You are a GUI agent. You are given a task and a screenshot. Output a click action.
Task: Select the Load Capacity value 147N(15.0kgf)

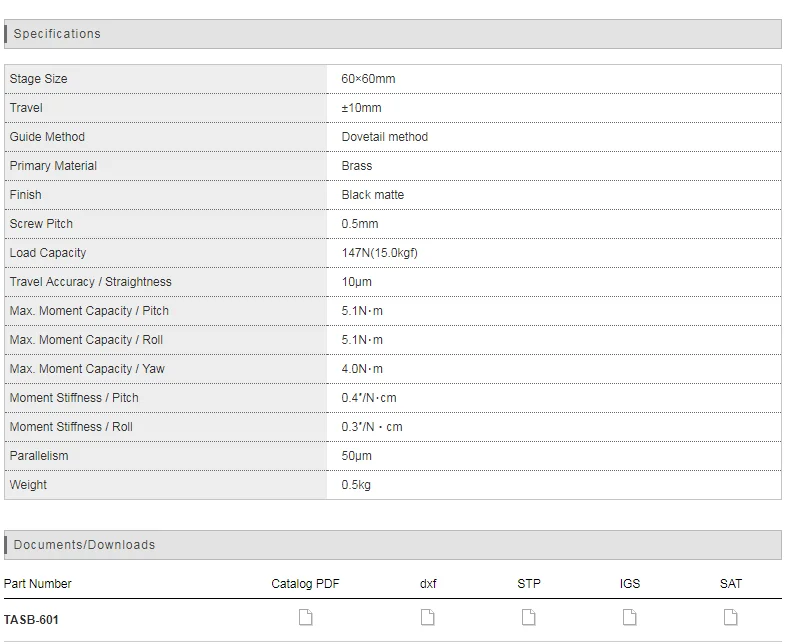[x=380, y=253]
